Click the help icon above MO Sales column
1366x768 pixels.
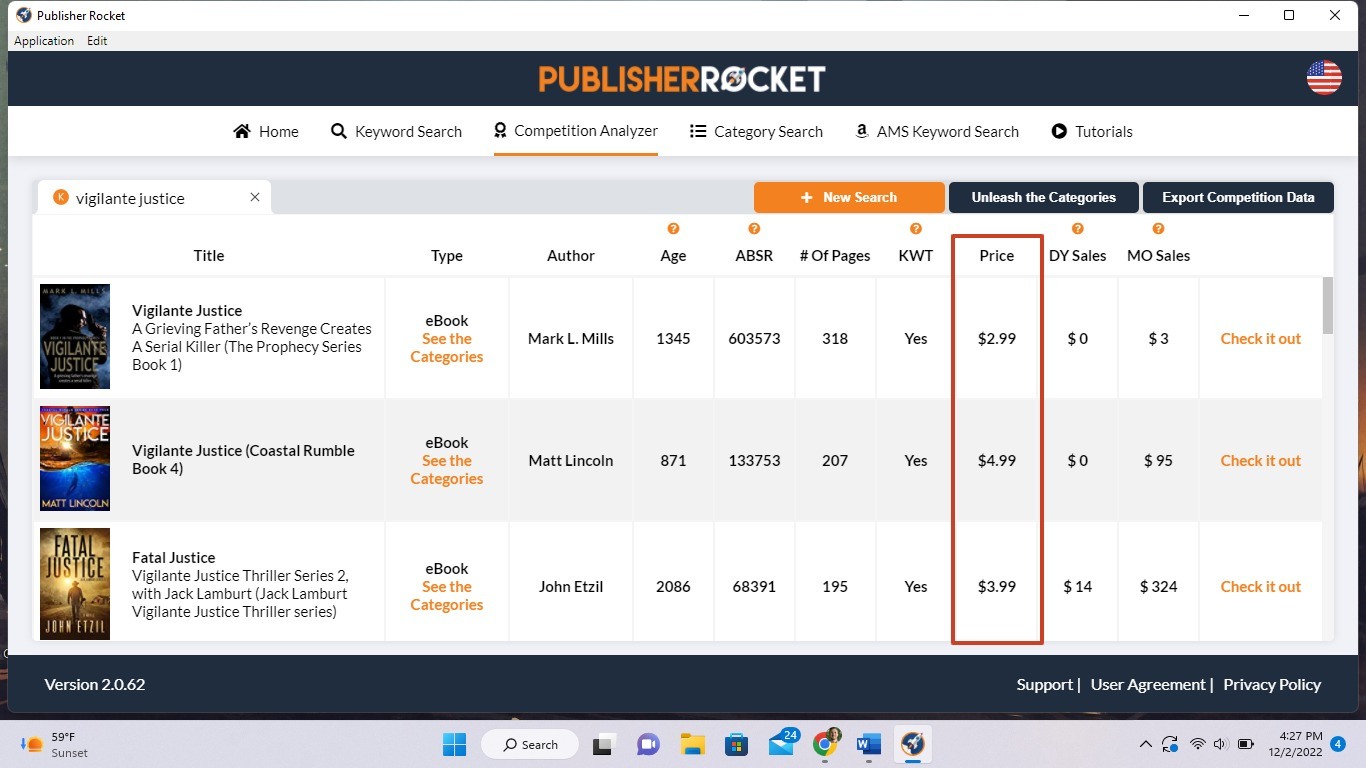pyautogui.click(x=1157, y=228)
